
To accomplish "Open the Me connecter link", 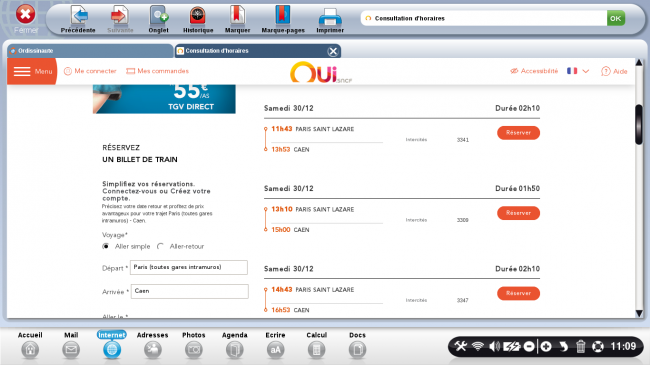I will pos(90,71).
